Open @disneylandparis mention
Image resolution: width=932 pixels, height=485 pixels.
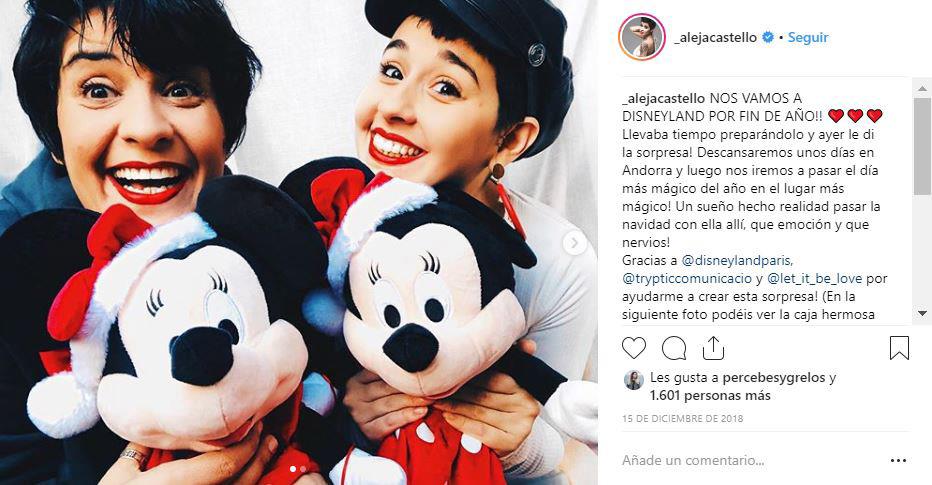(x=737, y=260)
